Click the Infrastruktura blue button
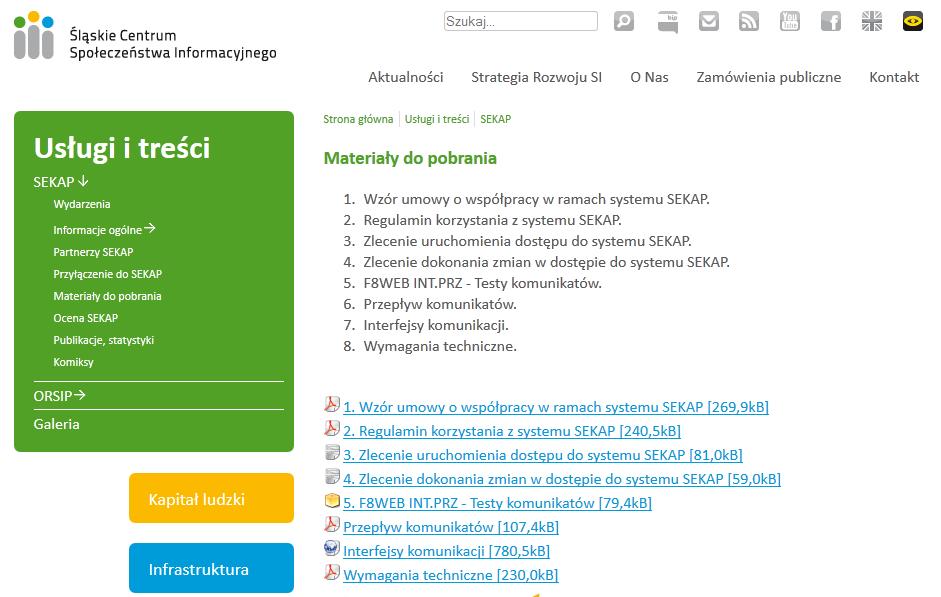 (211, 568)
